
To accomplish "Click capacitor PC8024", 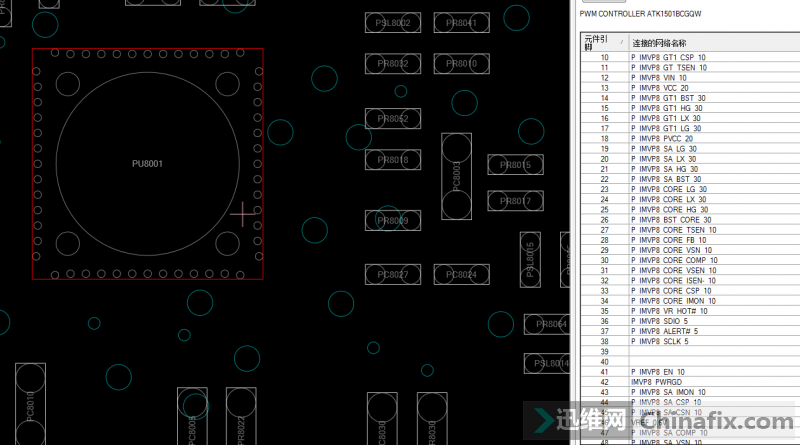I will pyautogui.click(x=461, y=274).
